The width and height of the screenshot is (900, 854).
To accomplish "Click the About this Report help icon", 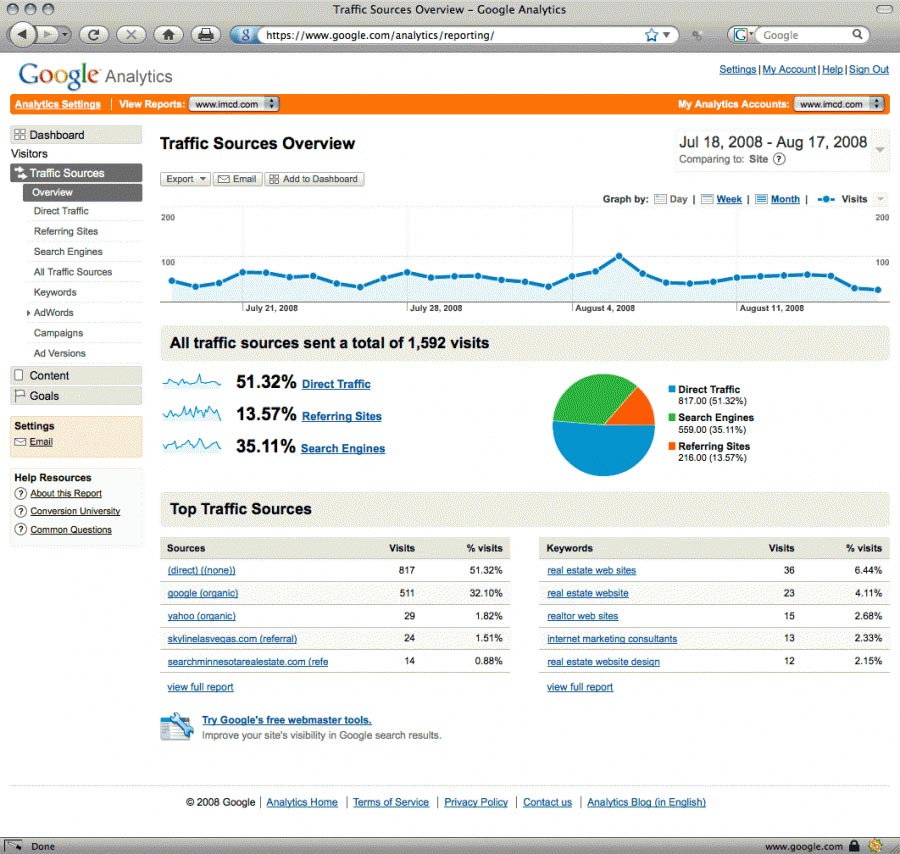I will coord(22,493).
